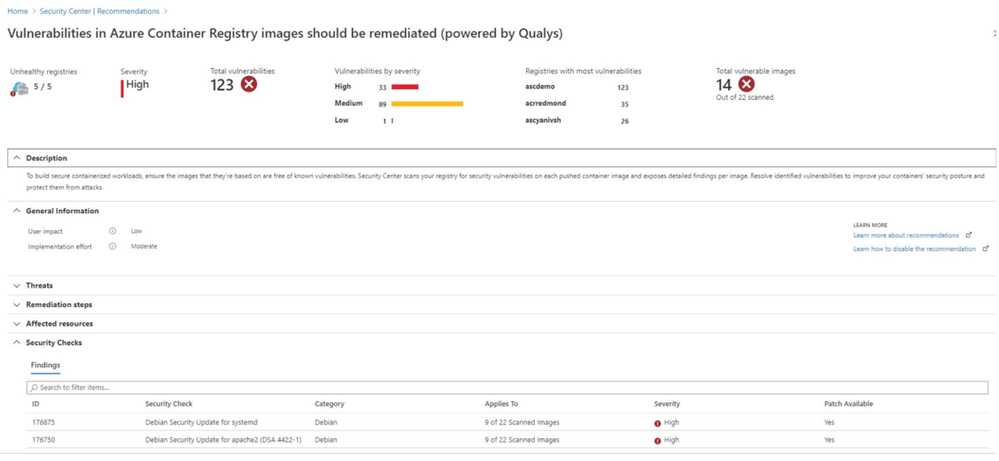Viewport: 999px width, 461px height.
Task: Collapse the General Information section
Action: tap(17, 211)
